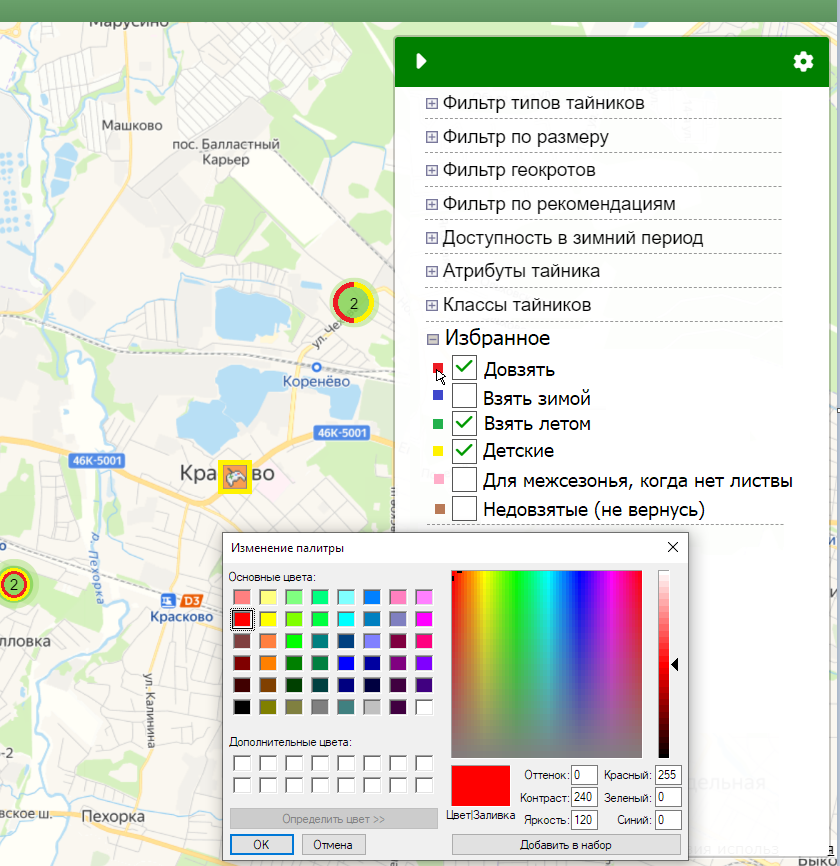Uncheck the Довзять checkbox
The width and height of the screenshot is (840, 866).
(464, 369)
